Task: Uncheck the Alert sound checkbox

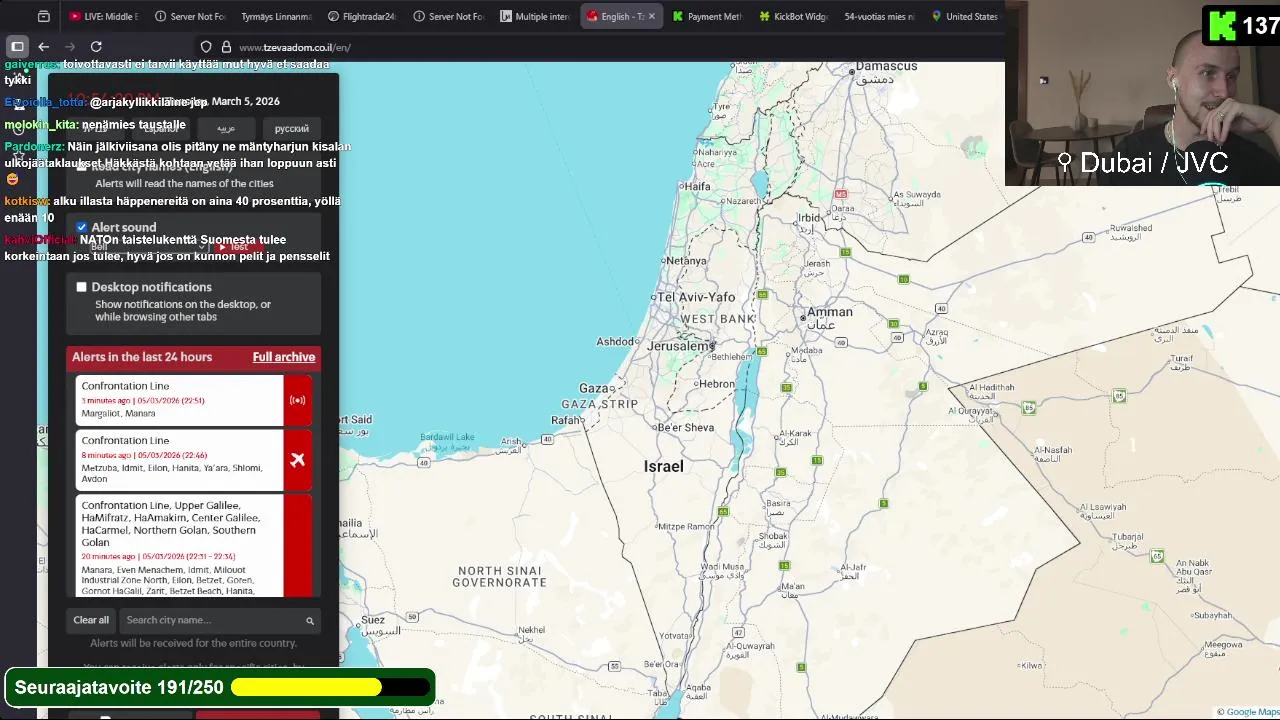Action: [x=82, y=227]
